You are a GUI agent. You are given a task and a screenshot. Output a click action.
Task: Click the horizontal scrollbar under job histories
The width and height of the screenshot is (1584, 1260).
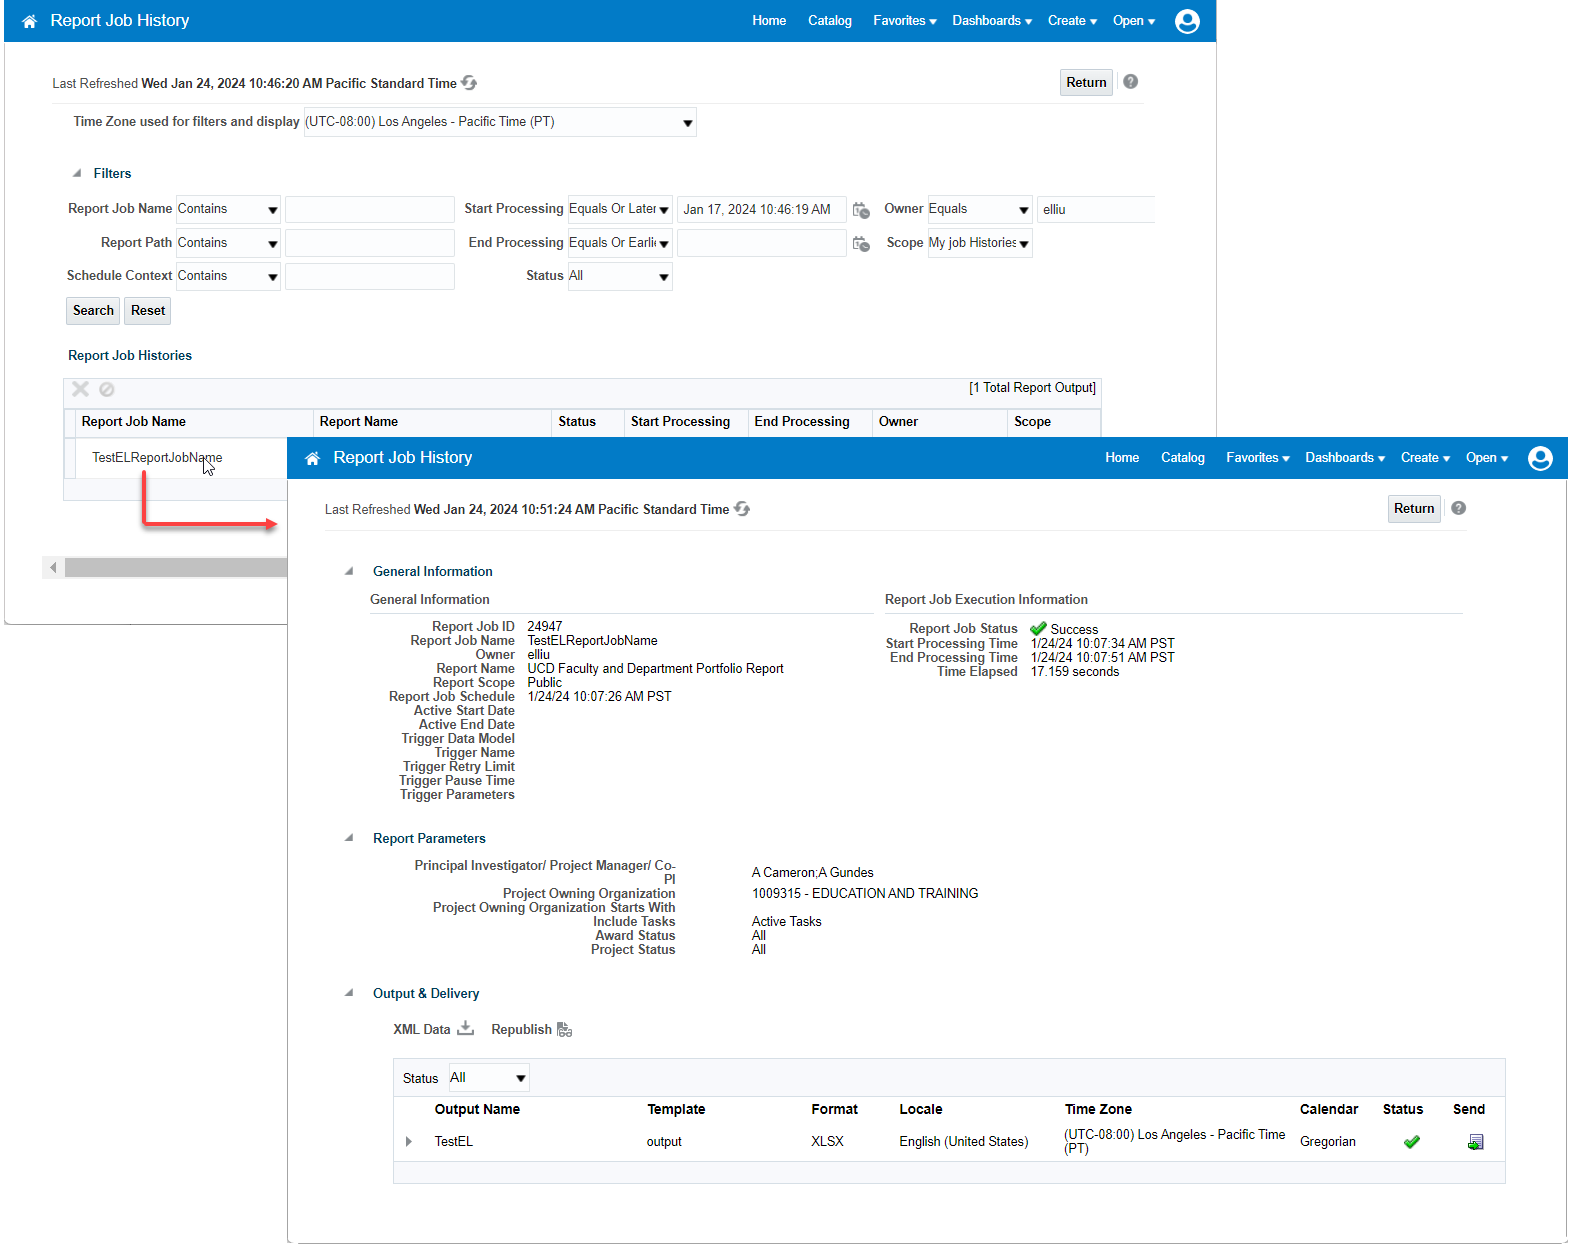click(175, 568)
